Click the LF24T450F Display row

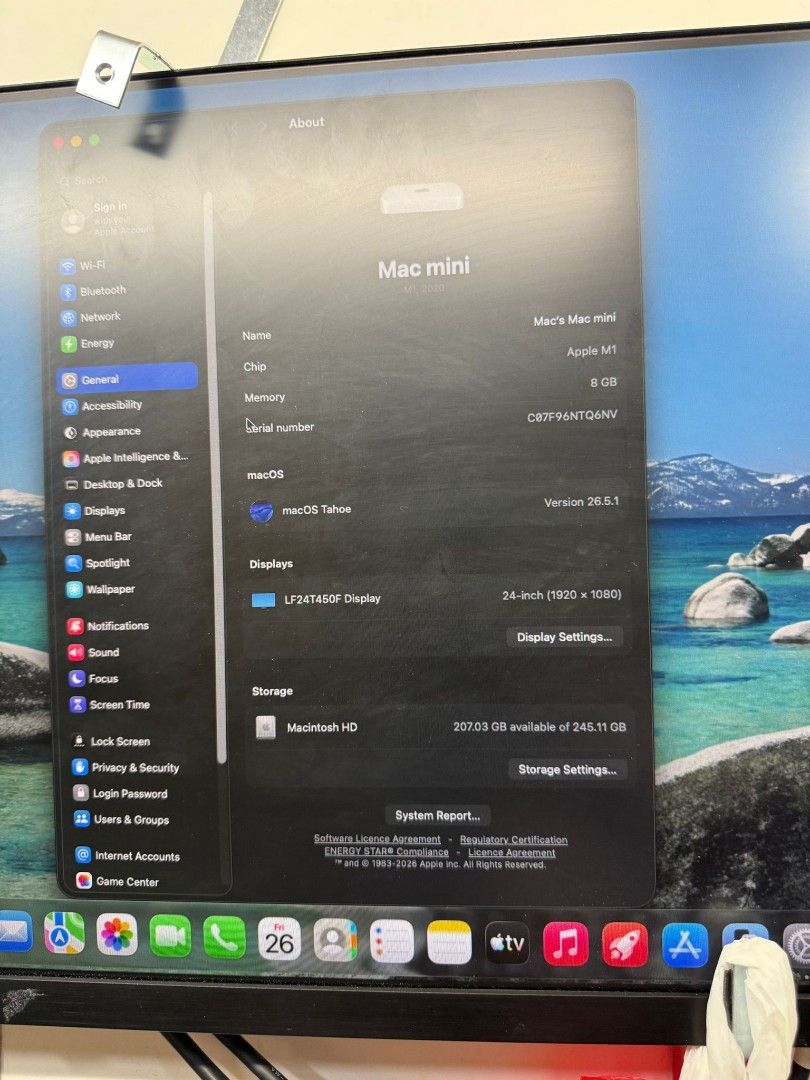[x=437, y=597]
